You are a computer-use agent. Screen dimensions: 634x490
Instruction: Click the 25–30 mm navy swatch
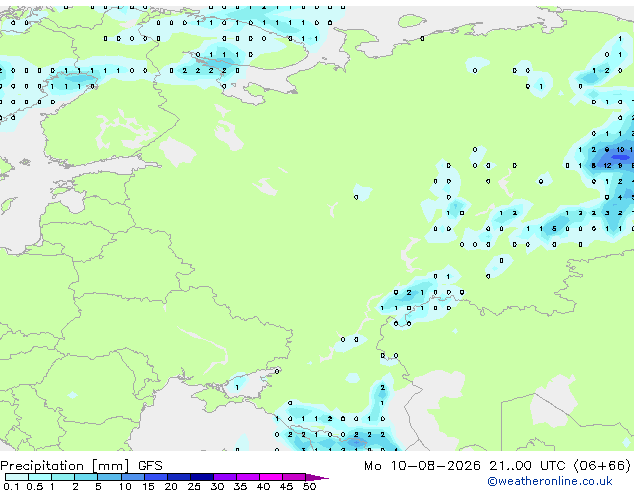[202, 477]
